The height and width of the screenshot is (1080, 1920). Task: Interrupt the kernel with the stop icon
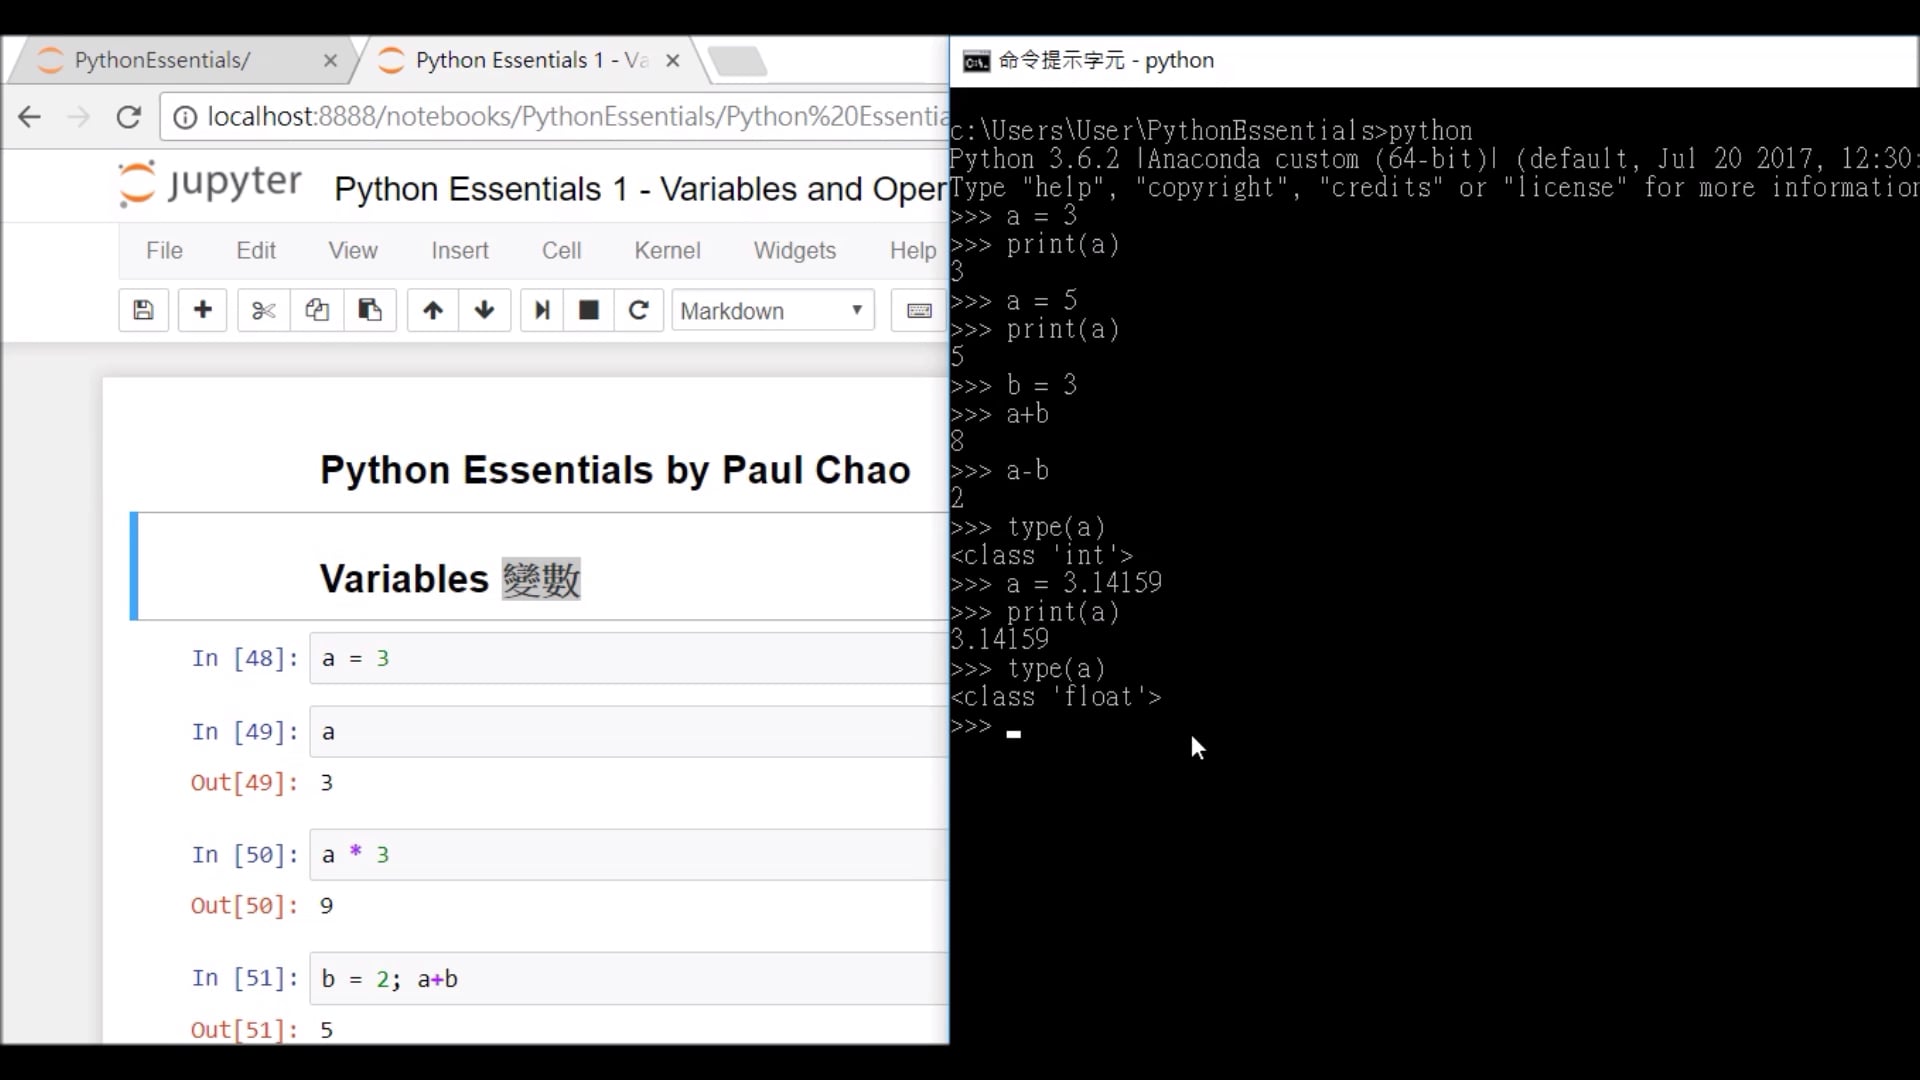click(589, 310)
